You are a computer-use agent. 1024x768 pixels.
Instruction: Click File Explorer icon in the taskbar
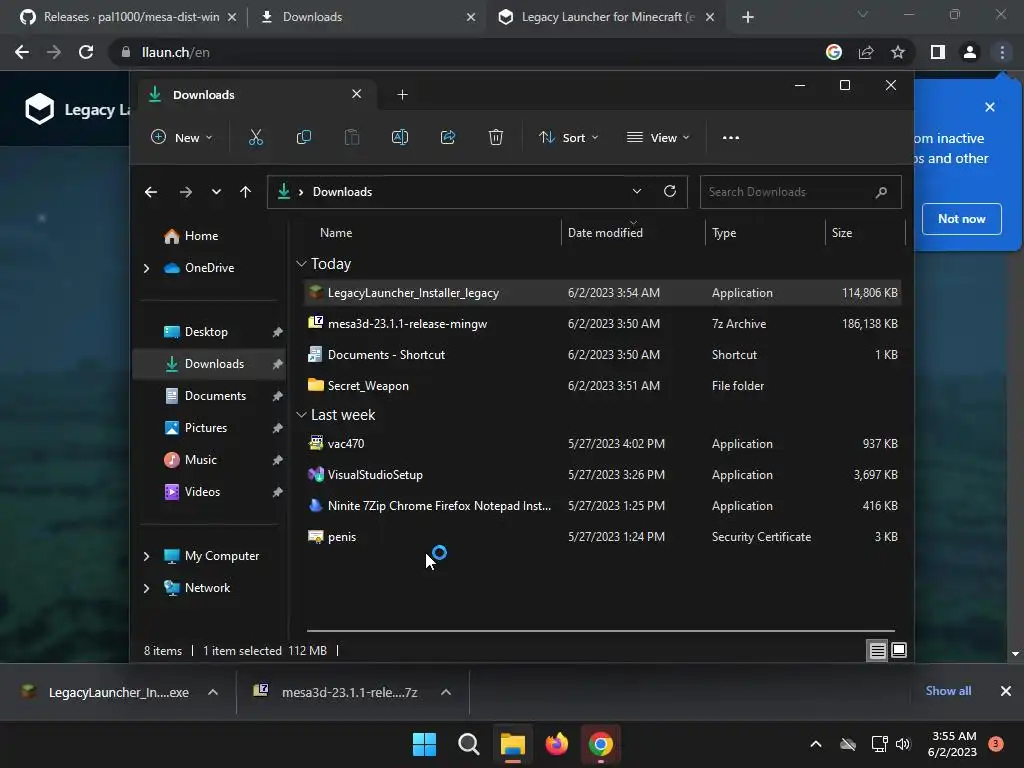point(513,744)
